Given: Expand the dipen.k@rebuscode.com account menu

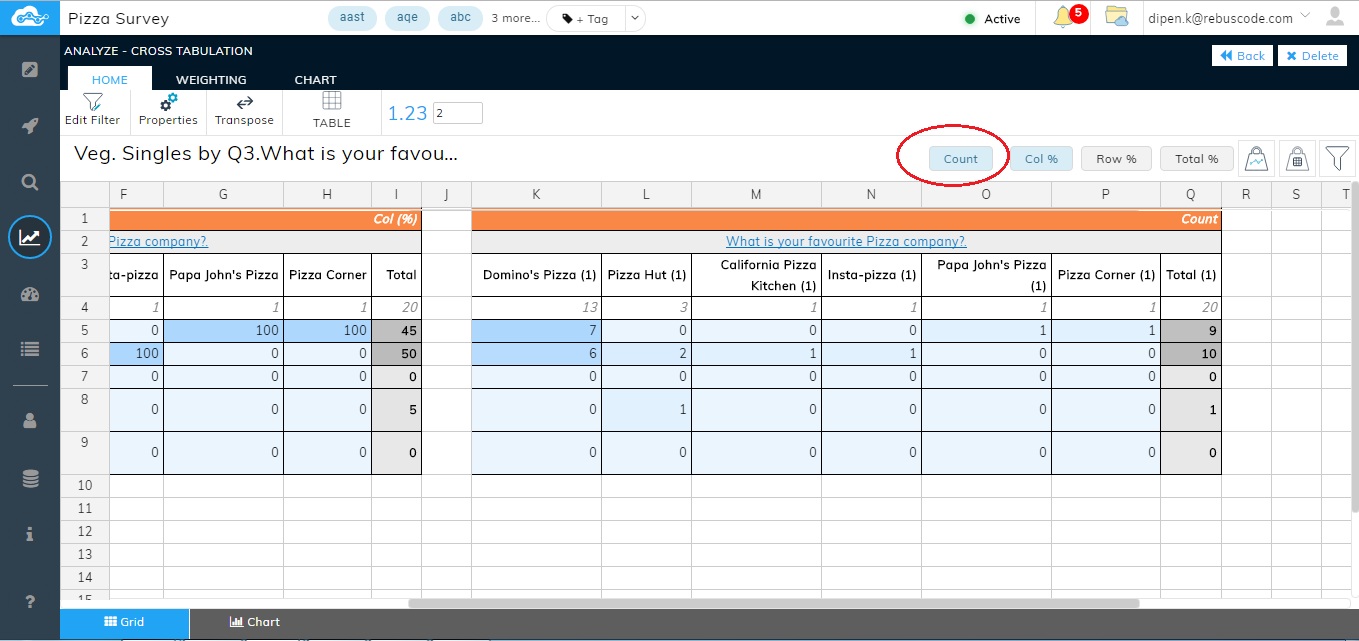Looking at the screenshot, I should pos(1227,18).
